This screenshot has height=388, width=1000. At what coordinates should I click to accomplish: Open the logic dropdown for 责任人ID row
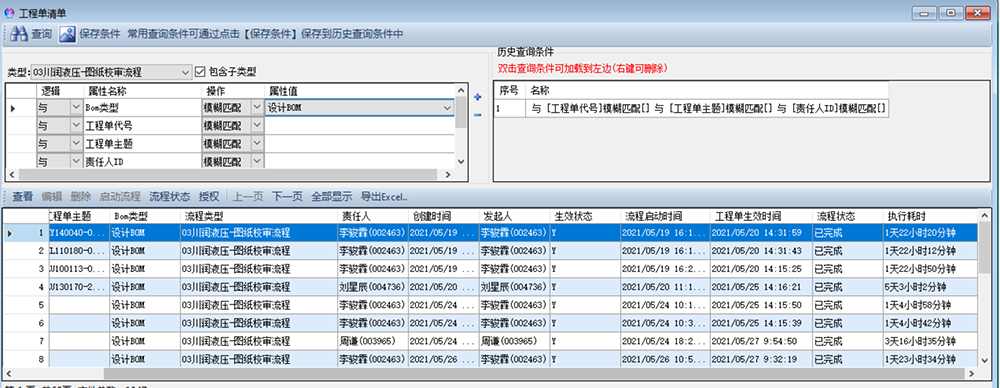click(77, 161)
